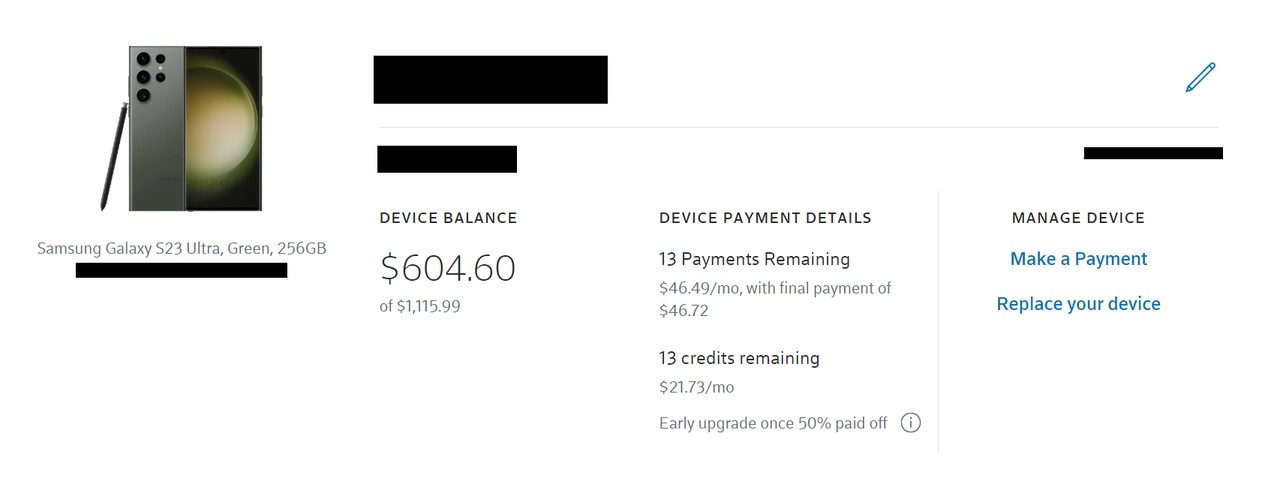Click the 13 credits remaining text
The image size is (1280, 488).
(739, 358)
